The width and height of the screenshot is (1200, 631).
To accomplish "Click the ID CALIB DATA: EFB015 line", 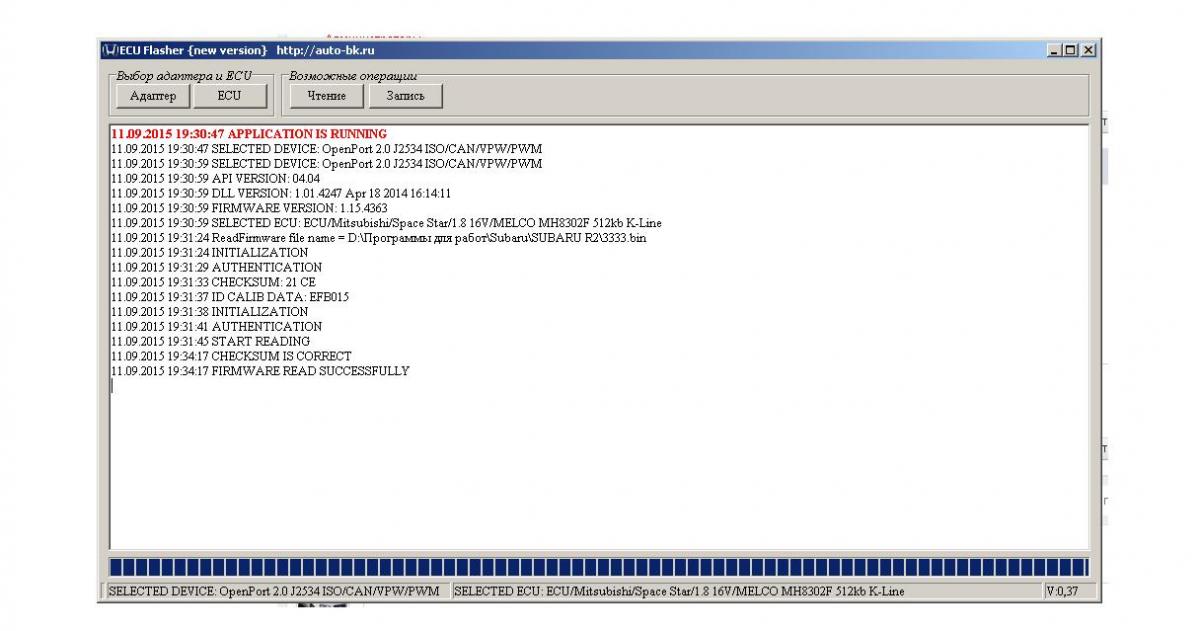I will point(230,297).
